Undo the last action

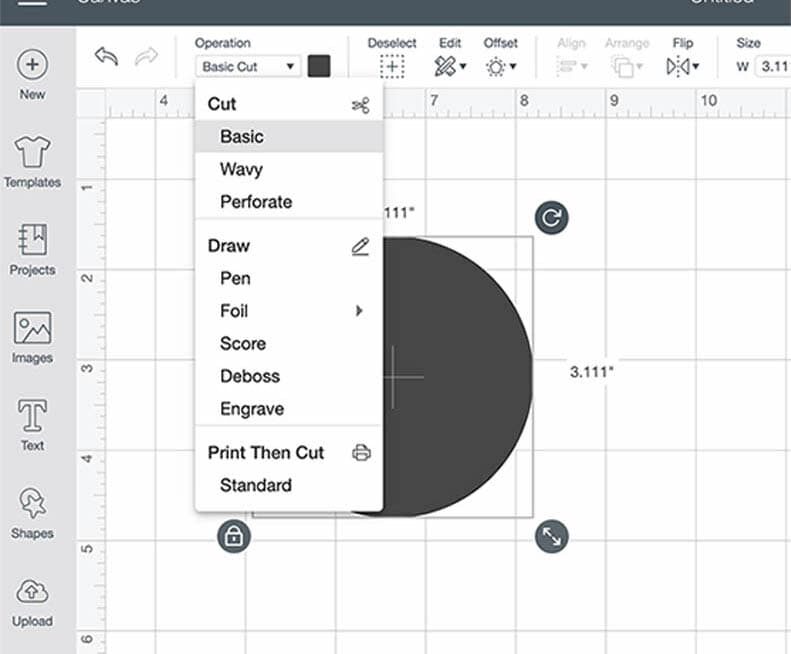(106, 57)
